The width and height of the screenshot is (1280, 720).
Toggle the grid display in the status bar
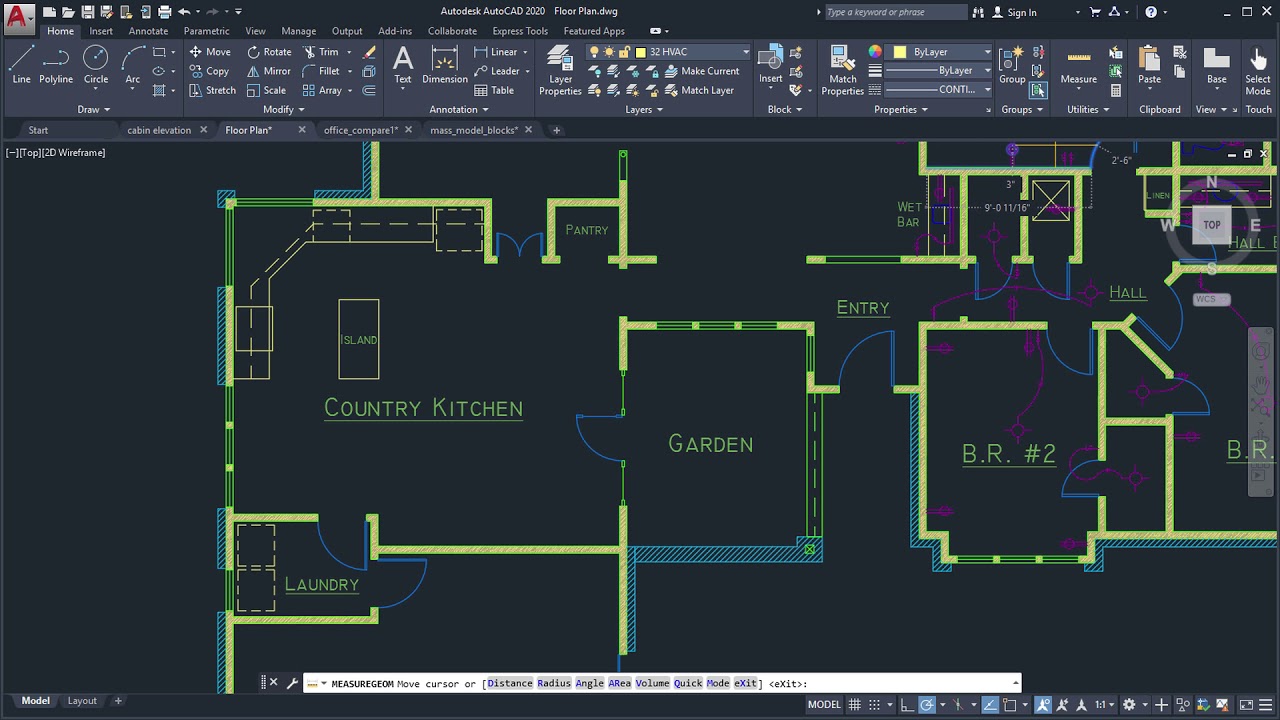click(856, 704)
